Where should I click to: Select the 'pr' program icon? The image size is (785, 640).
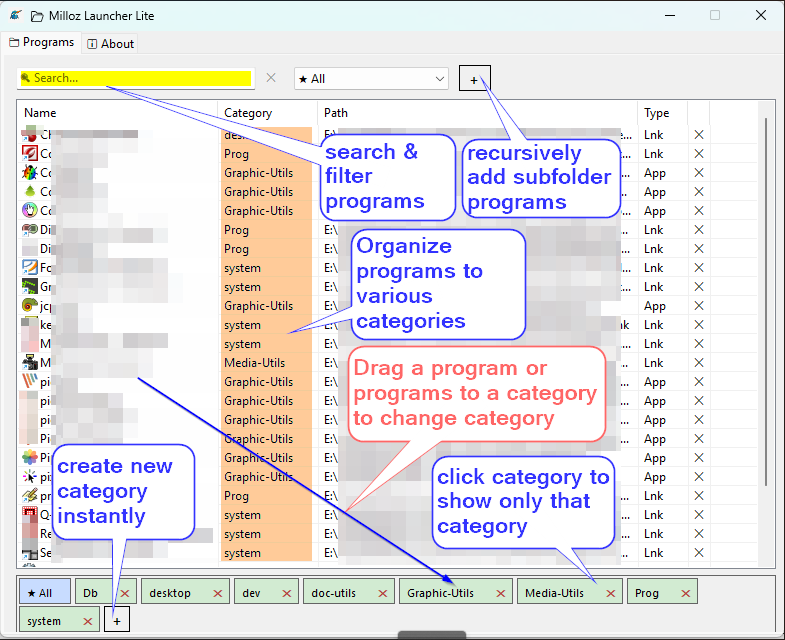click(30, 495)
